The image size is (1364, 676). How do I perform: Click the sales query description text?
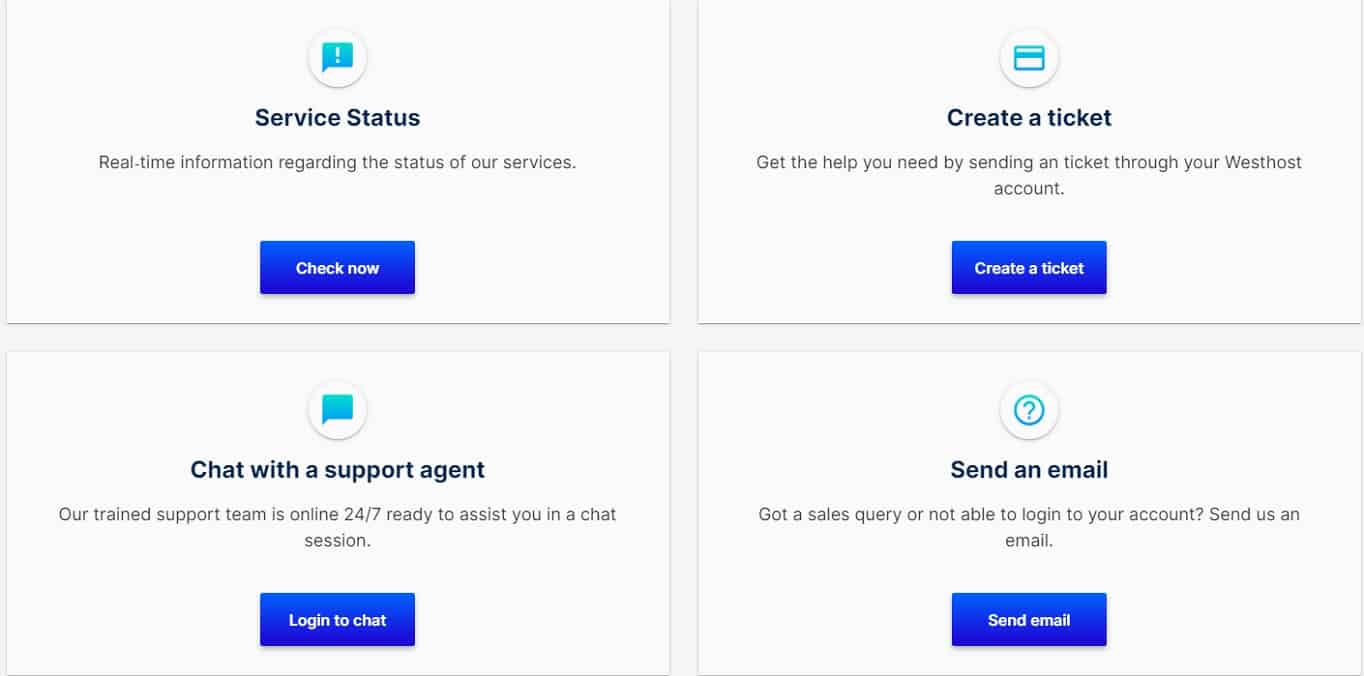point(1029,527)
